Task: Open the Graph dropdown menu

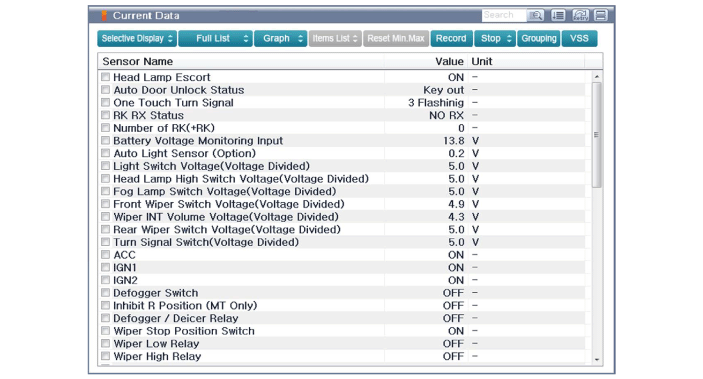Action: point(281,39)
